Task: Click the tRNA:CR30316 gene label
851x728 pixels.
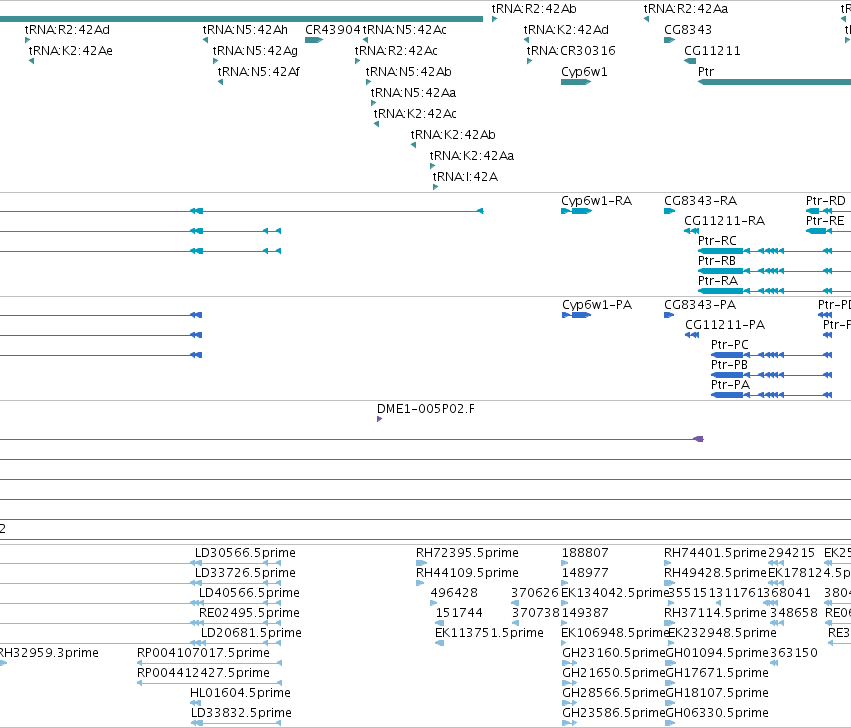Action: [571, 51]
